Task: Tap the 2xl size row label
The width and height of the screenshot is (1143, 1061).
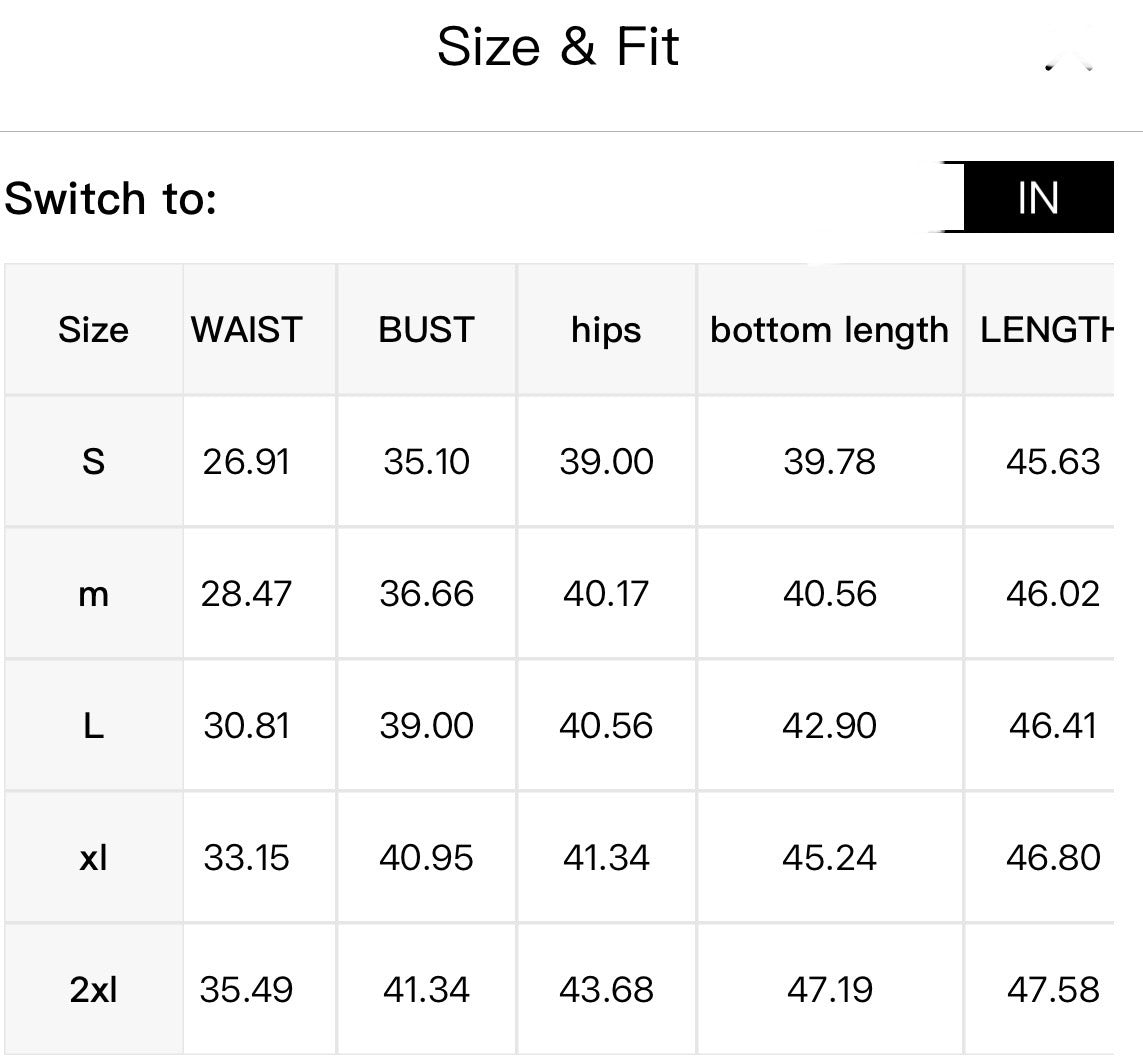Action: tap(93, 990)
